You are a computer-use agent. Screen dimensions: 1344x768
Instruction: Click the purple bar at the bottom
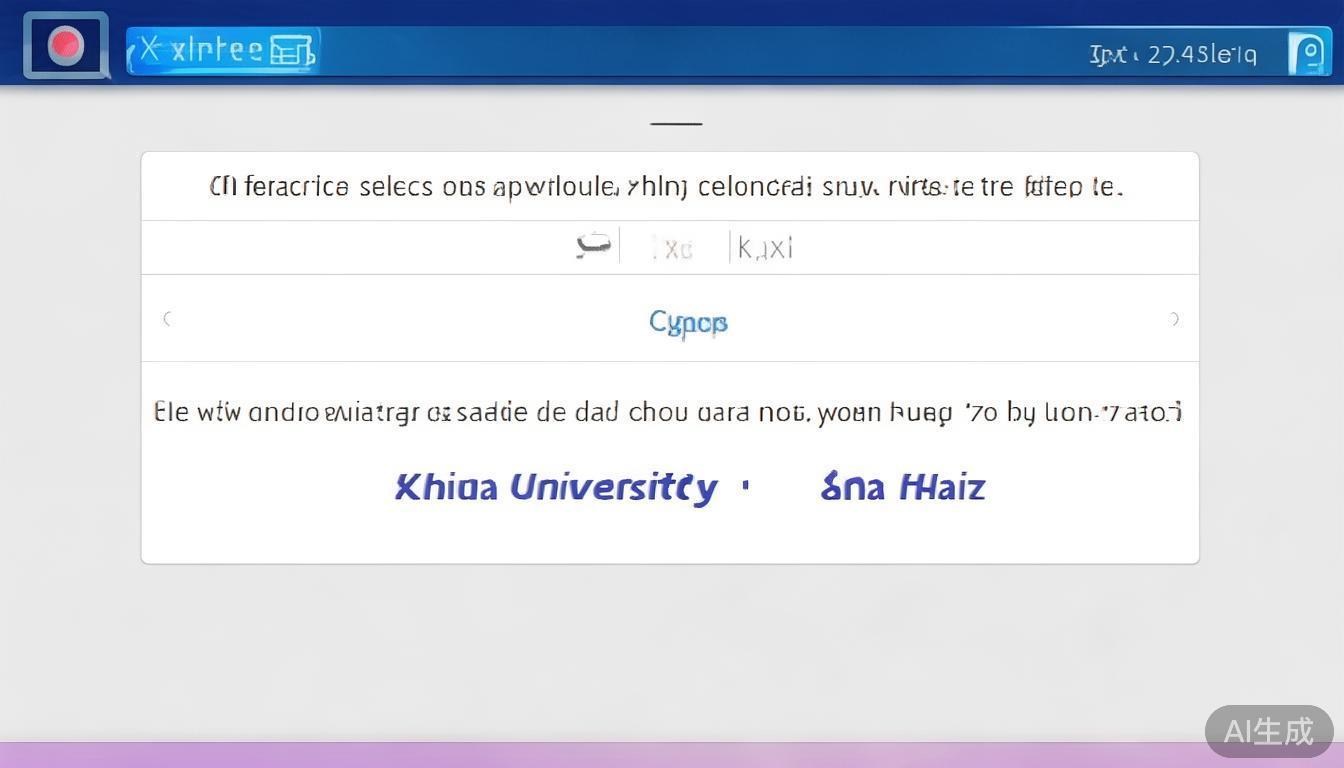tap(600, 755)
